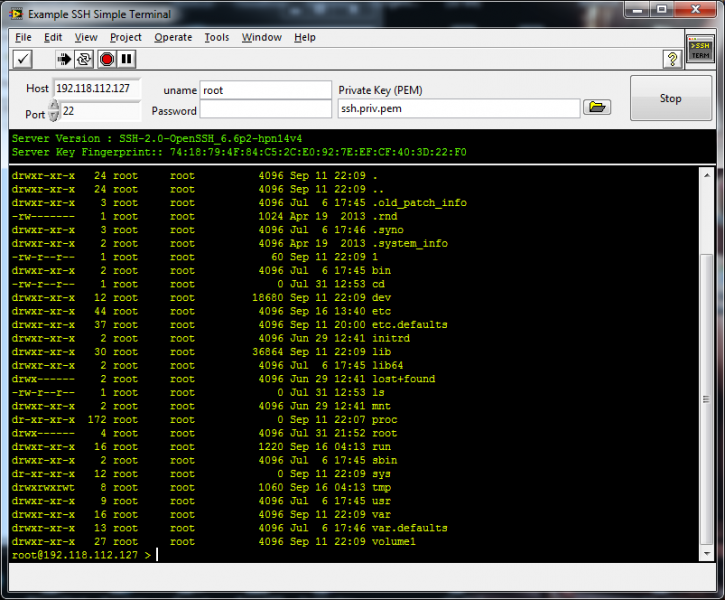This screenshot has height=600, width=725.
Task: Click the Run arrow toolbar icon
Action: click(x=63, y=59)
